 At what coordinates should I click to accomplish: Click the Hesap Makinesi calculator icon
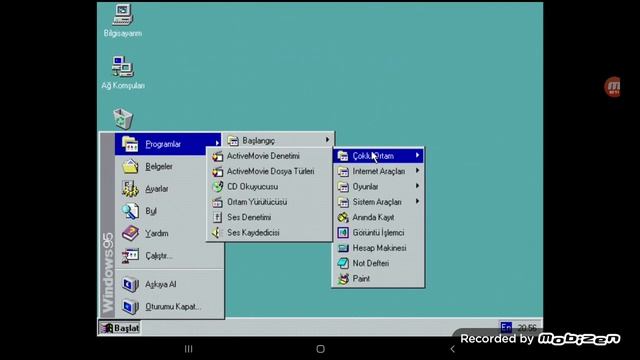(x=343, y=248)
